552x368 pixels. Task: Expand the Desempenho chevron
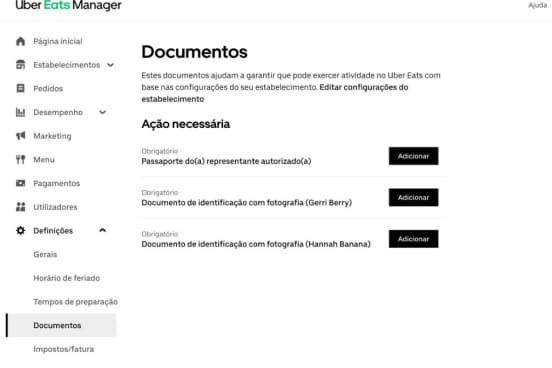click(x=102, y=112)
